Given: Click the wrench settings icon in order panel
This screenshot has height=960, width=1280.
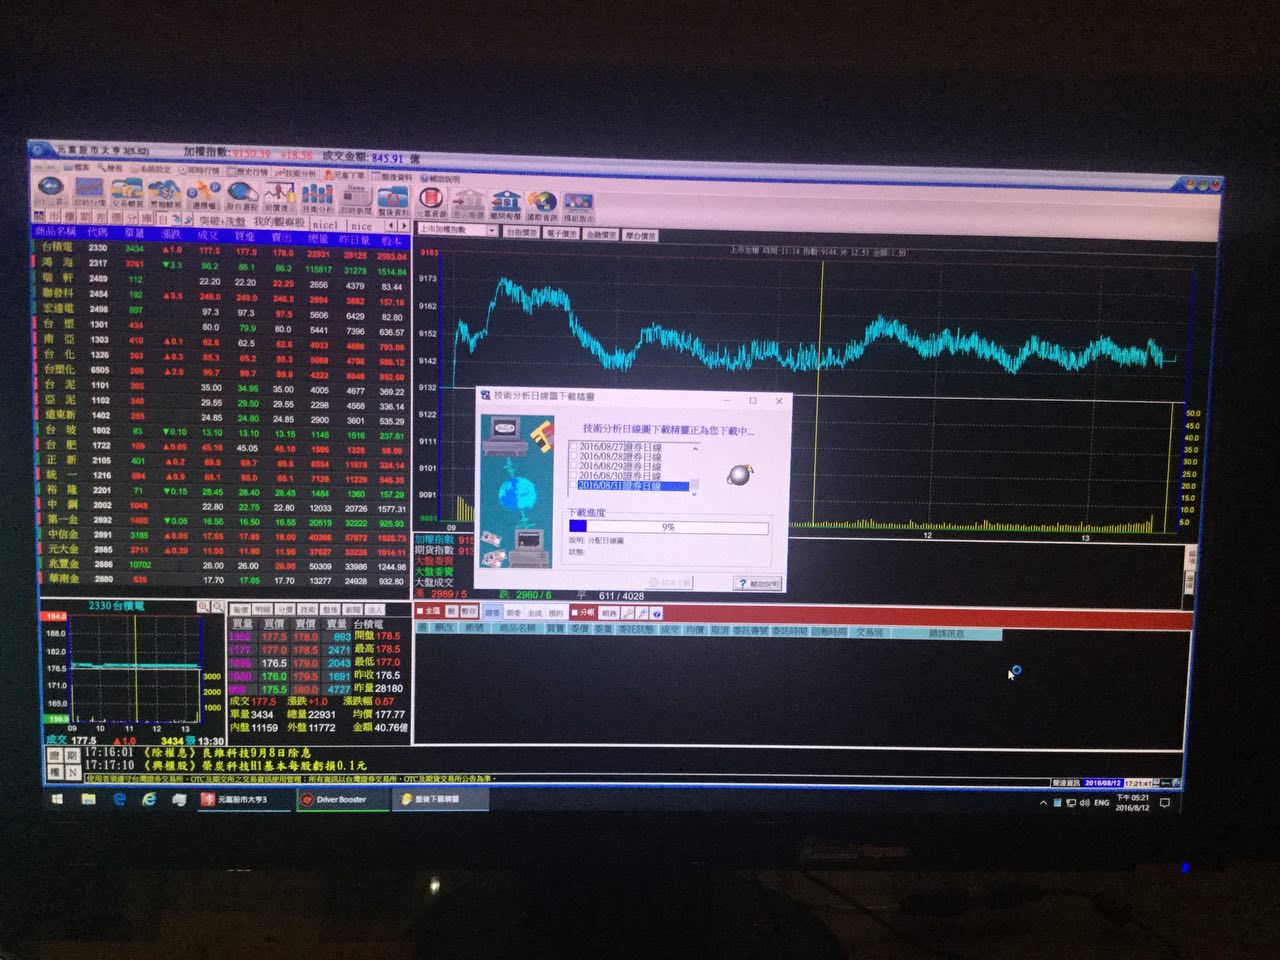Looking at the screenshot, I should point(628,612).
